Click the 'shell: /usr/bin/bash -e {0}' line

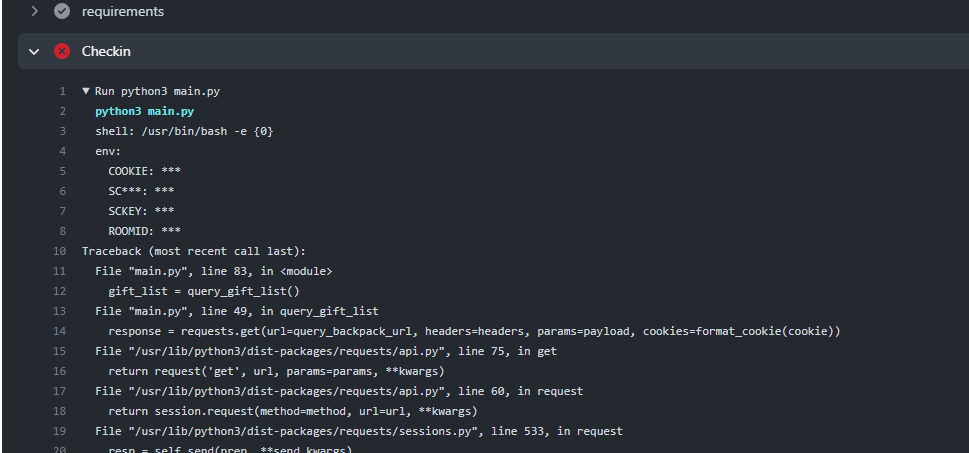[184, 132]
